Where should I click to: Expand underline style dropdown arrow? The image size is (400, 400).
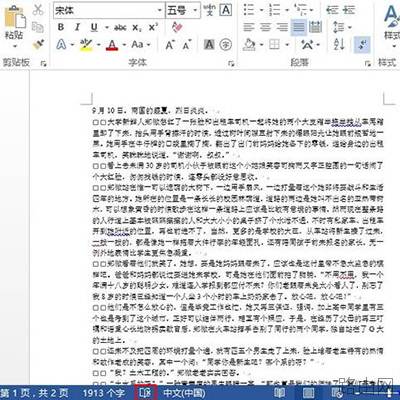tap(106, 27)
